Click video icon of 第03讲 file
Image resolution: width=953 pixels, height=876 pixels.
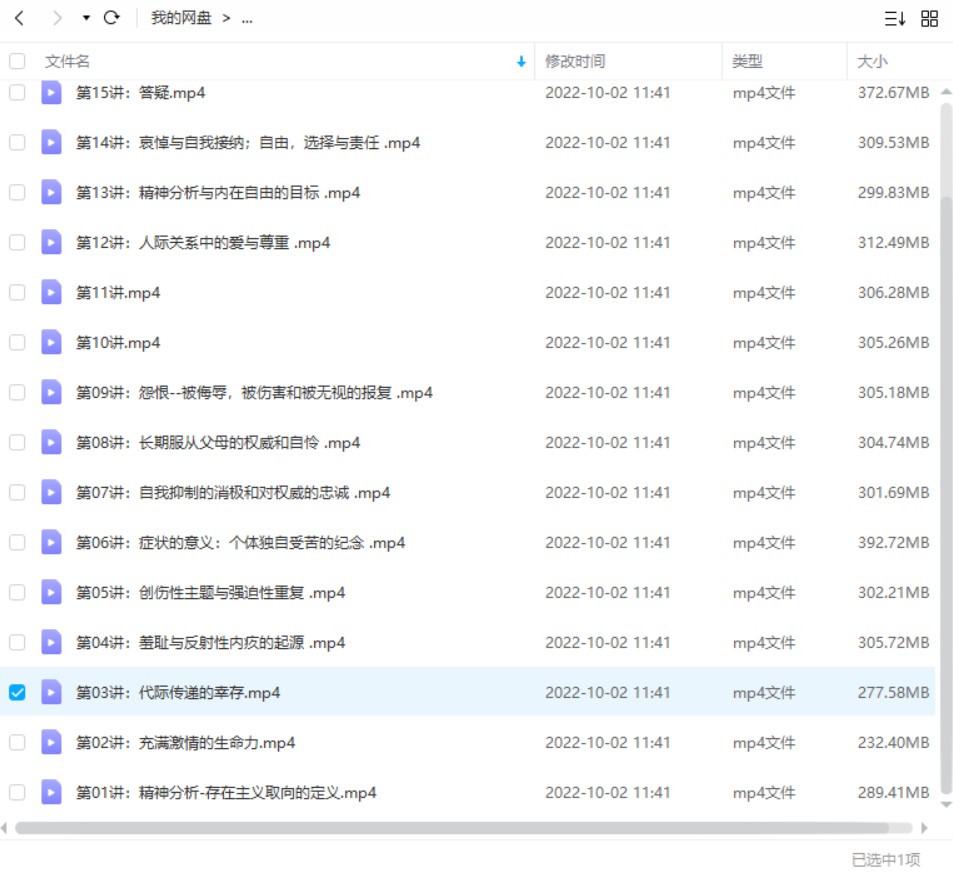click(x=51, y=692)
